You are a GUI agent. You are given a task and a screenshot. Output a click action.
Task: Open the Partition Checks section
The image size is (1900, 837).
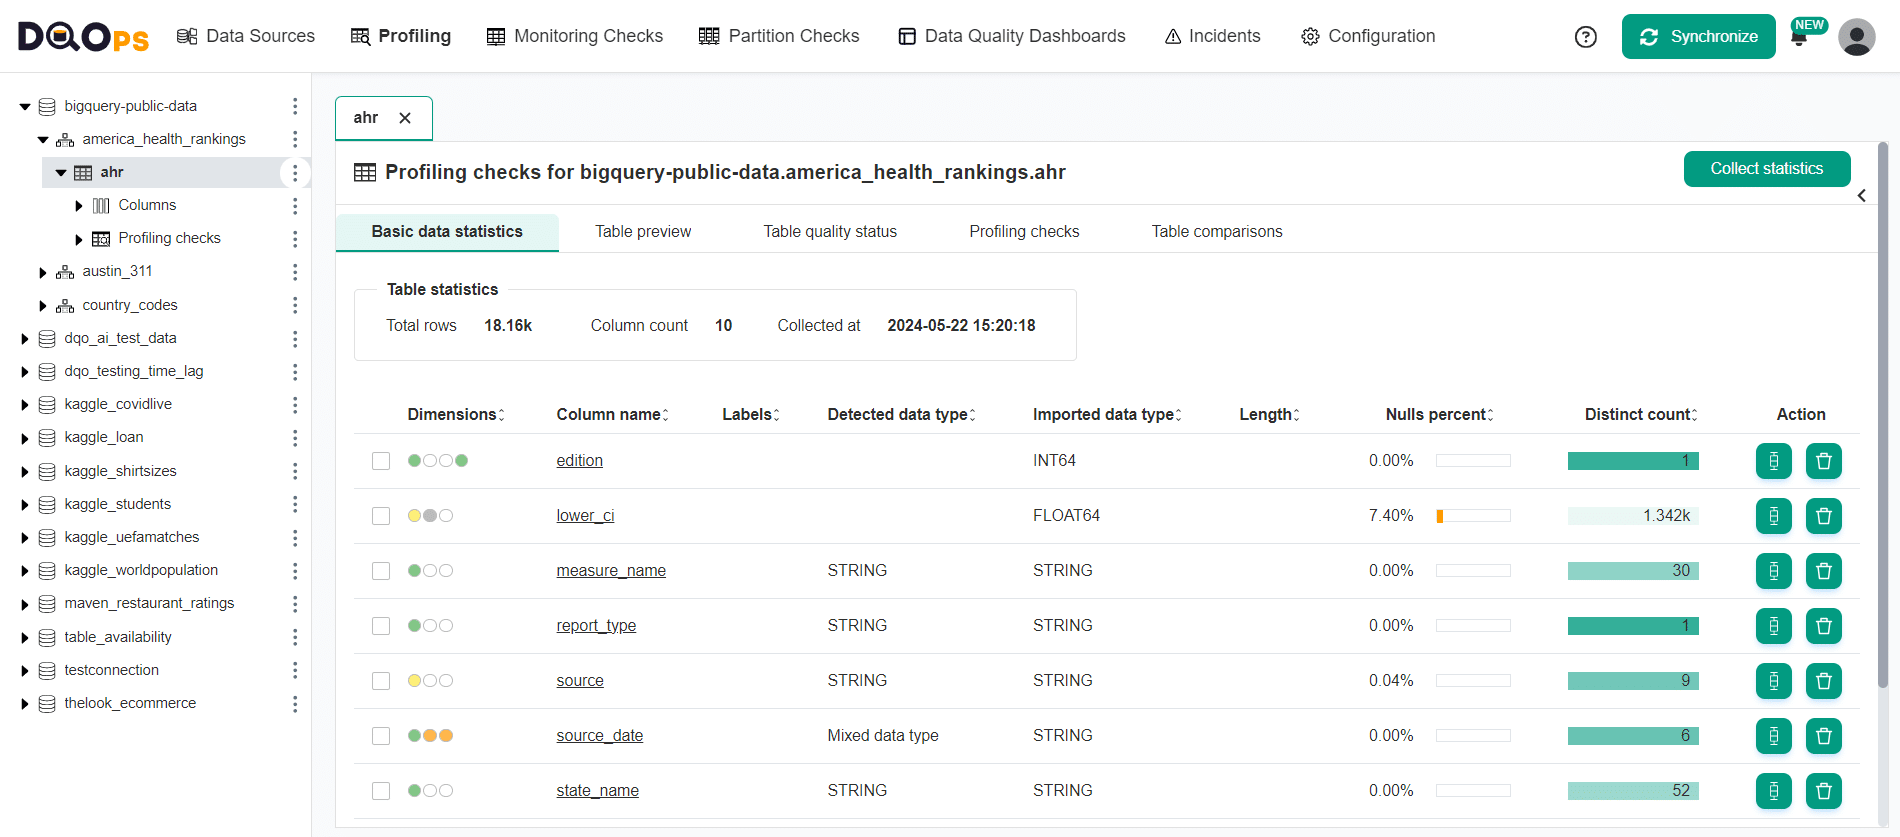tap(779, 36)
